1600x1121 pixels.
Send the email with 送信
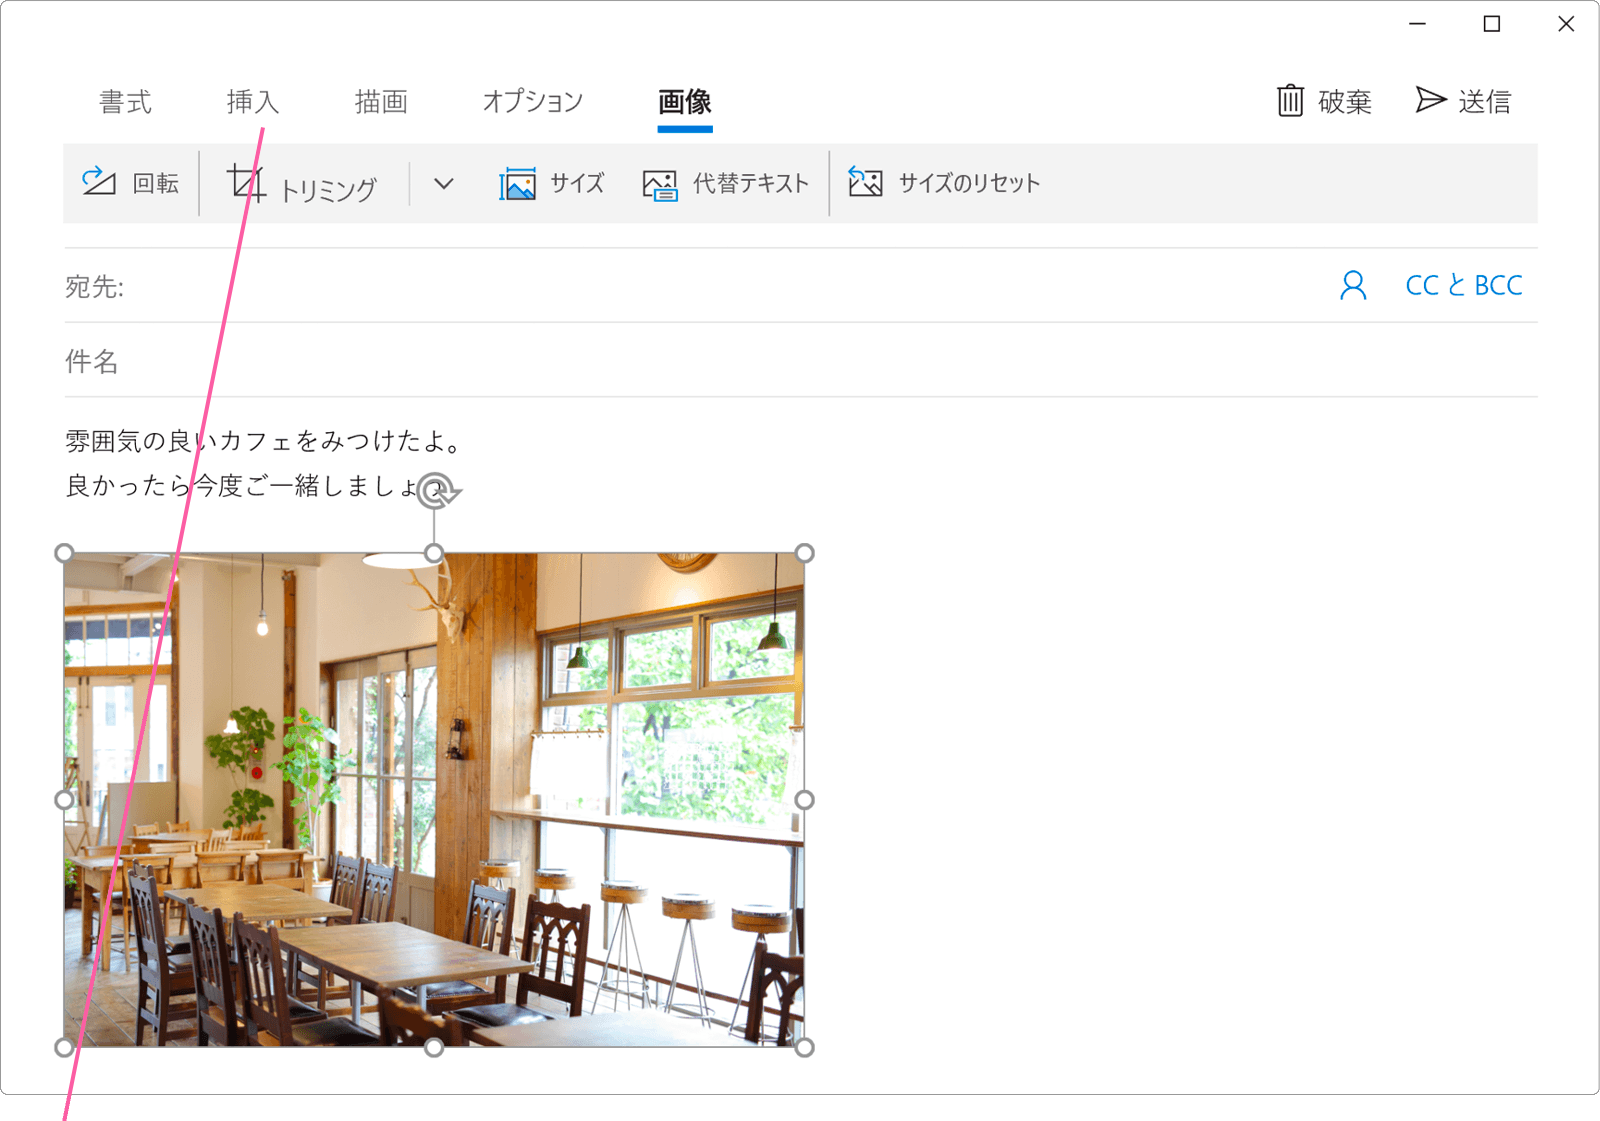tap(1463, 101)
